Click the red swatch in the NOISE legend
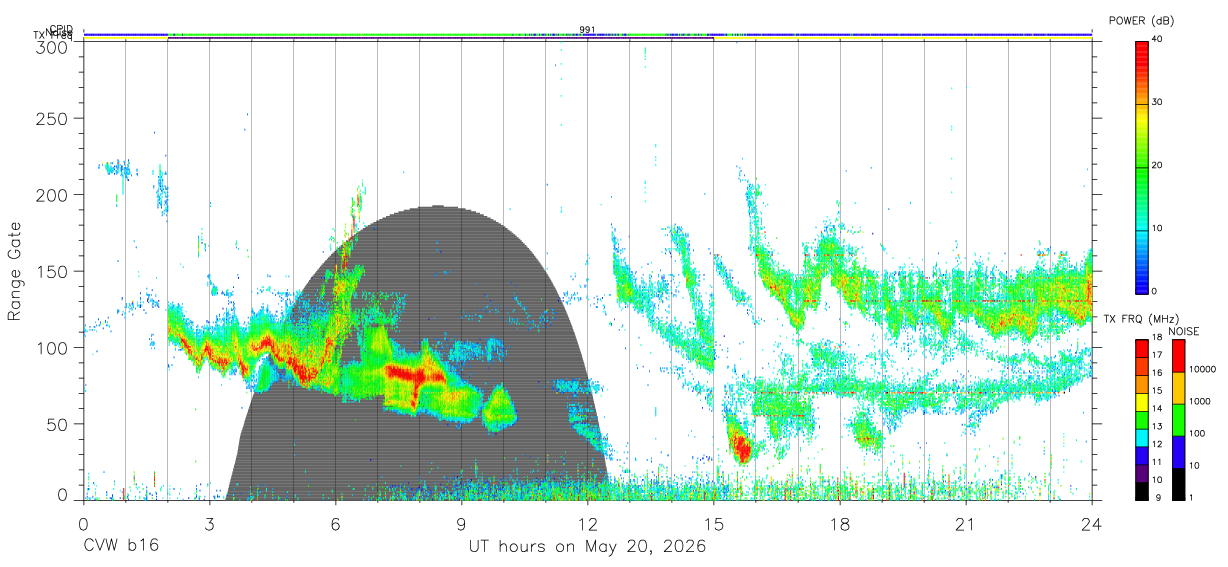 1177,355
